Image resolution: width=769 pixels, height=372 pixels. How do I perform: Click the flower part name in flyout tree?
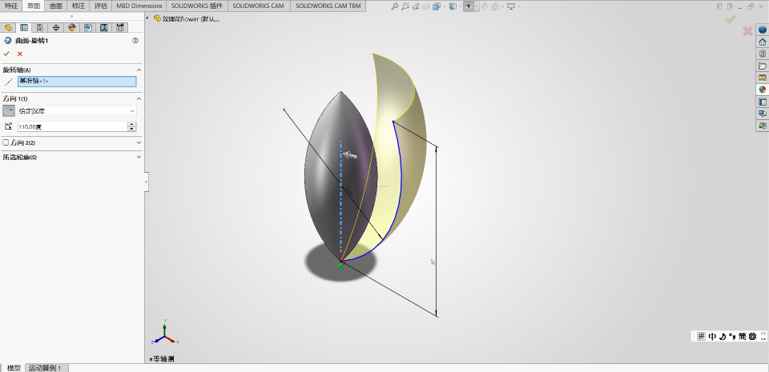[191, 19]
